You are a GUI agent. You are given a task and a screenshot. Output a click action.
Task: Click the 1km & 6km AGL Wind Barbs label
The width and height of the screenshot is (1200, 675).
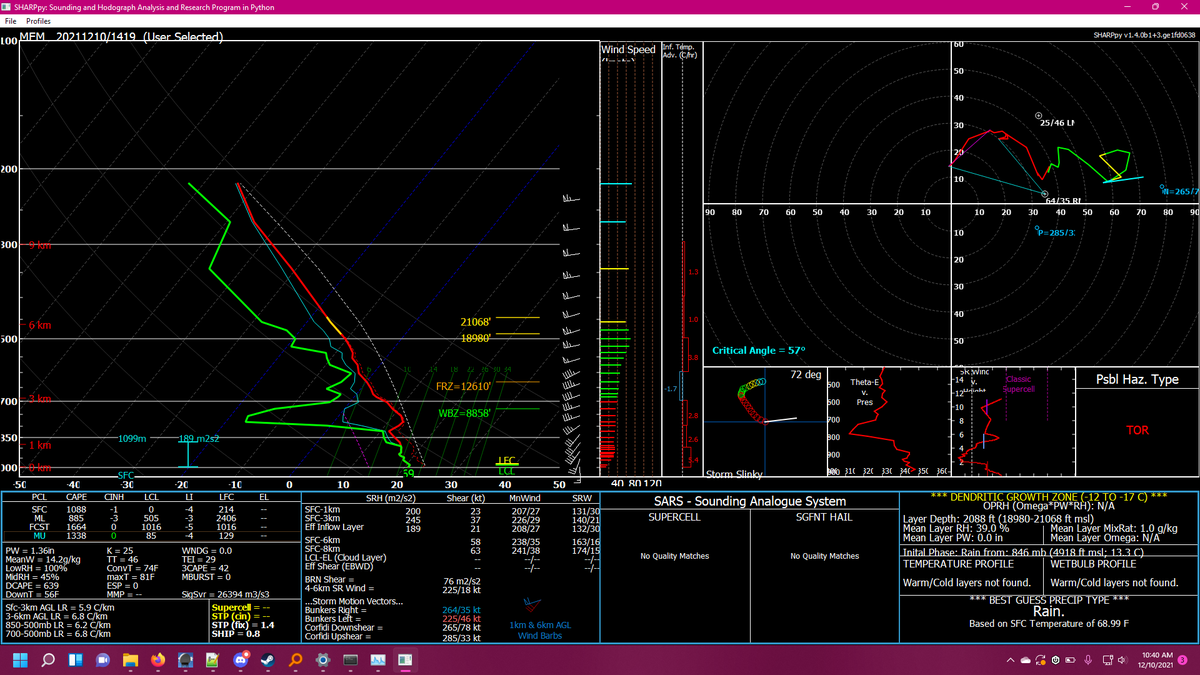(x=540, y=630)
